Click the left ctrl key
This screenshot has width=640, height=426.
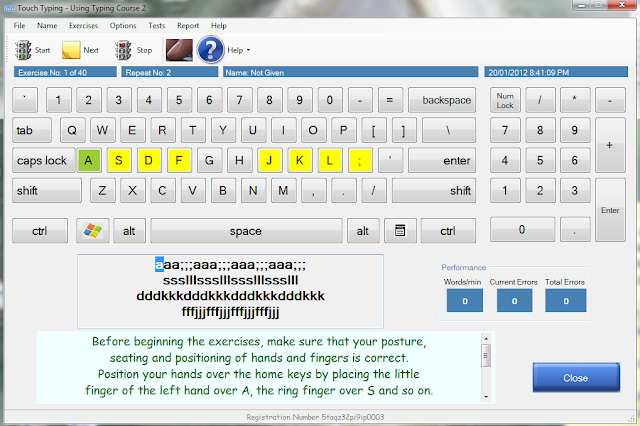40,231
